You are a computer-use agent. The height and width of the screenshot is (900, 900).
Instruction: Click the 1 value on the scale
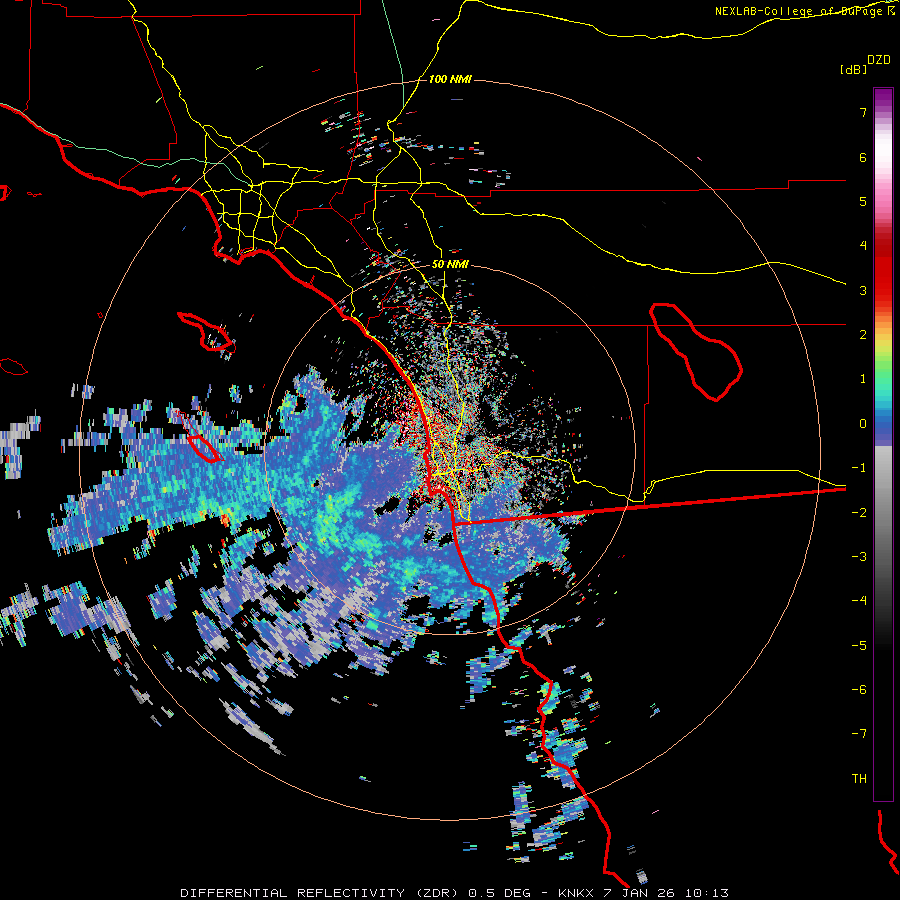click(863, 379)
